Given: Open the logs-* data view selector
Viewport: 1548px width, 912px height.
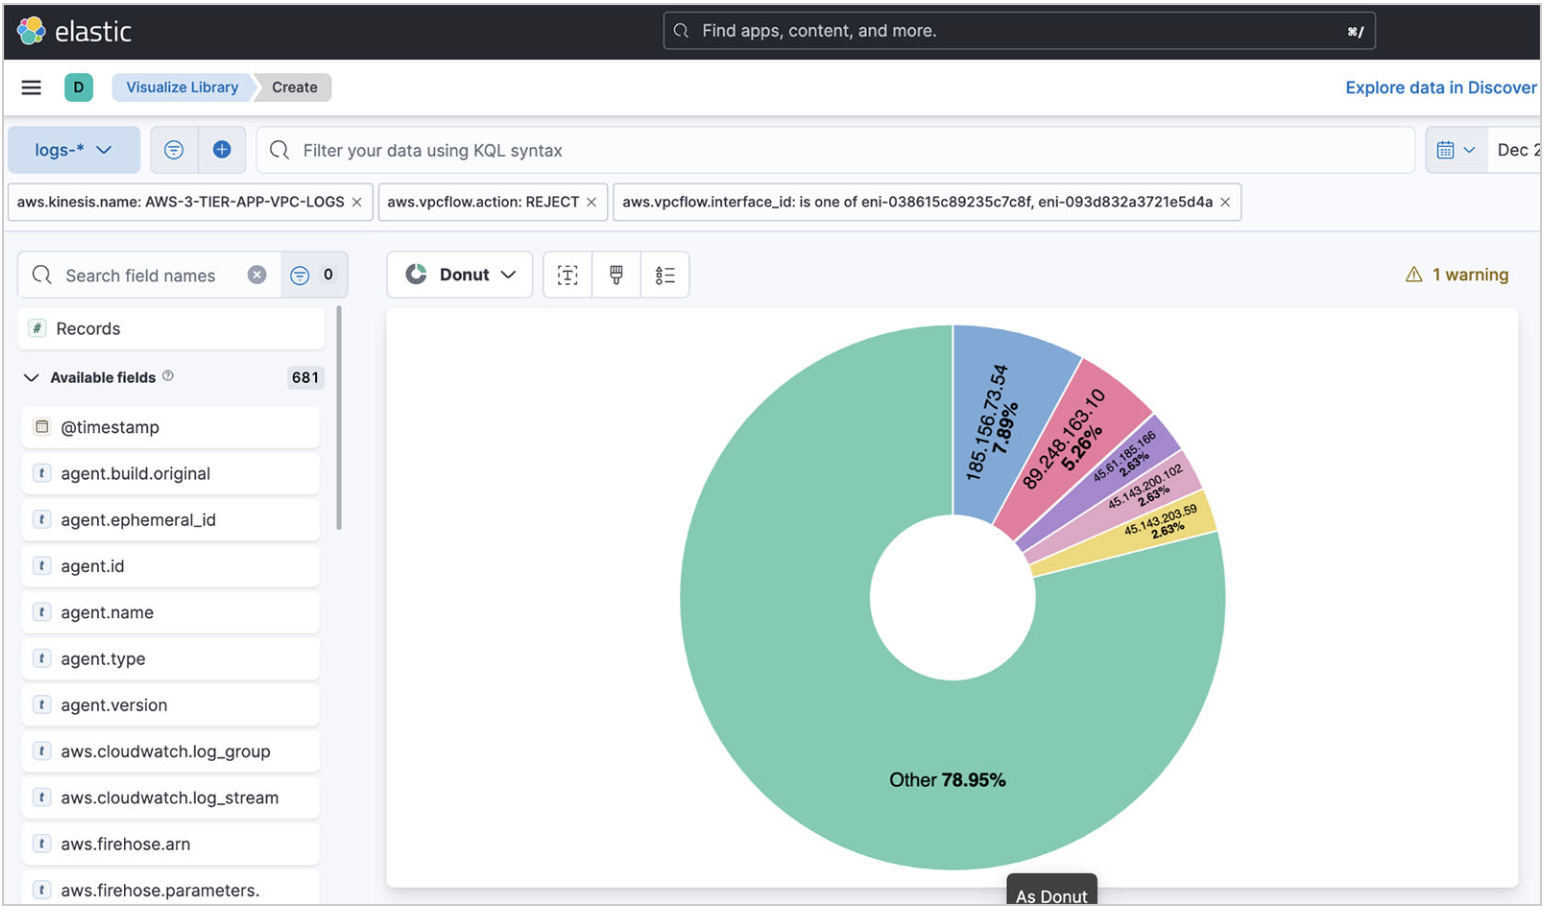Looking at the screenshot, I should pyautogui.click(x=72, y=149).
